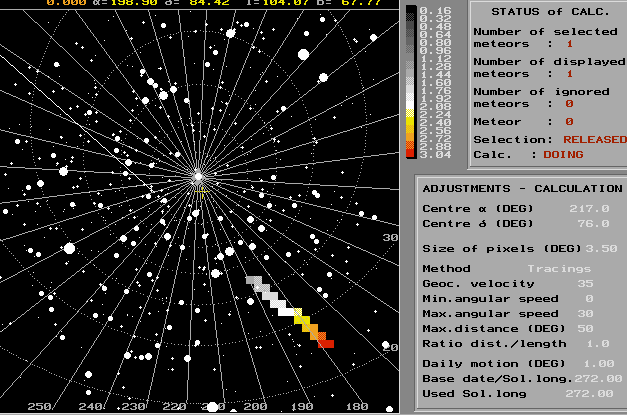This screenshot has width=627, height=417.
Task: Click the Base date/Sol. long. value
Action: pyautogui.click(x=597, y=377)
